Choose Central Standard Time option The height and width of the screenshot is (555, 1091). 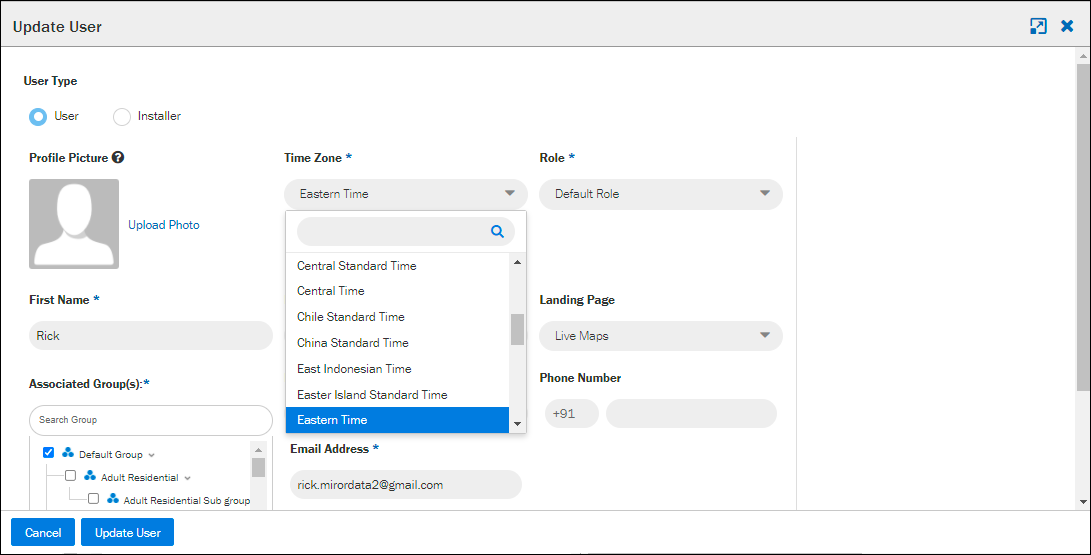click(x=397, y=266)
